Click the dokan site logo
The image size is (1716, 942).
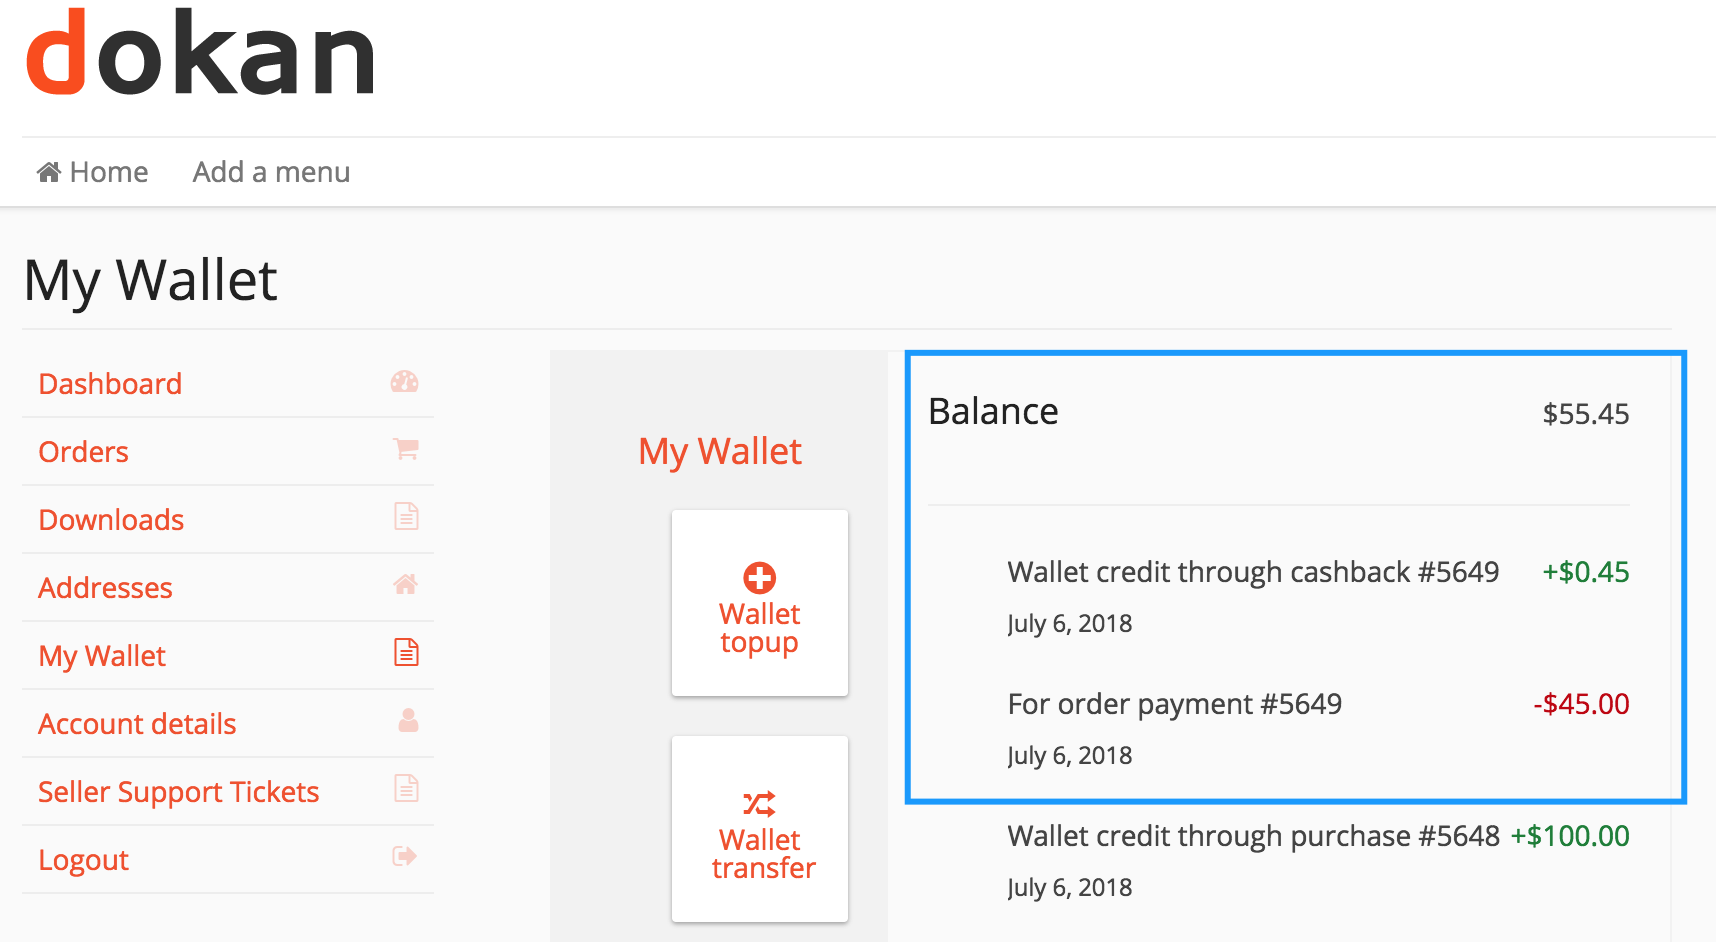[200, 52]
